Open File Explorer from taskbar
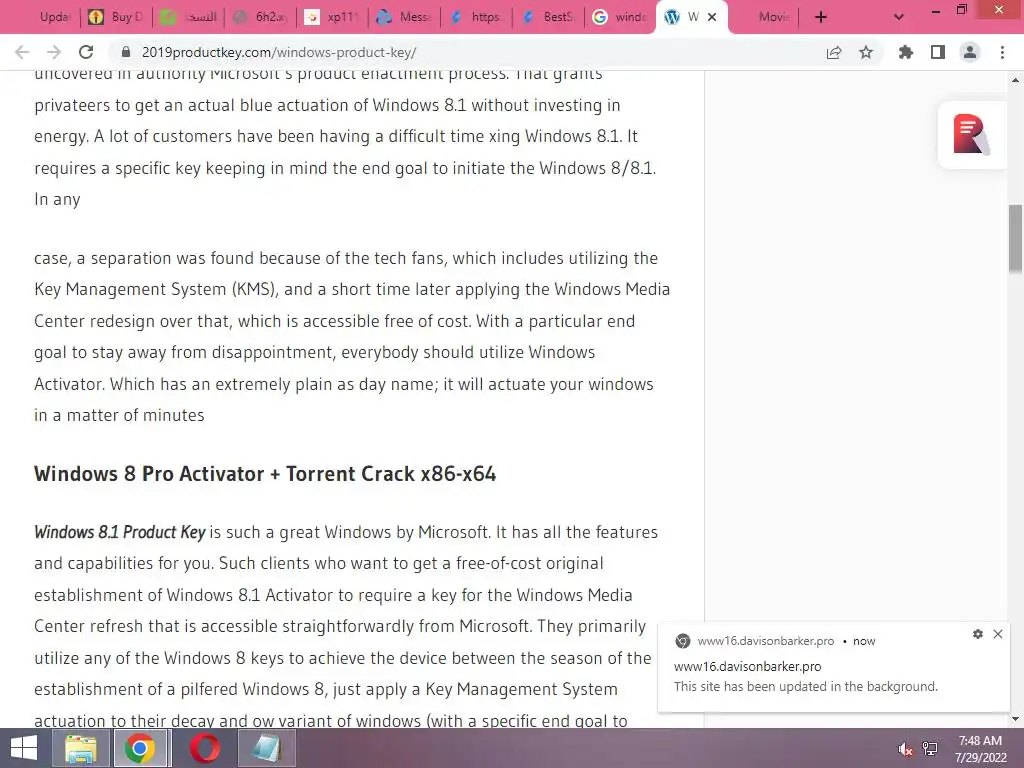Screen dimensions: 1024x768 [81, 748]
